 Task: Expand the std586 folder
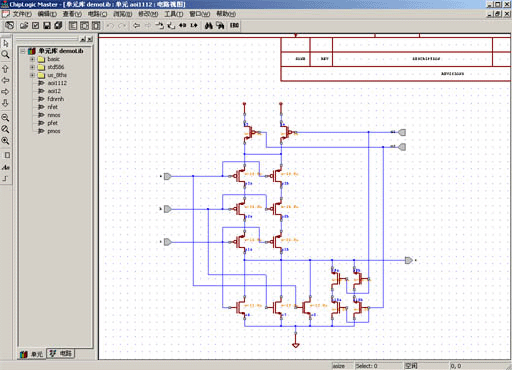click(32, 67)
